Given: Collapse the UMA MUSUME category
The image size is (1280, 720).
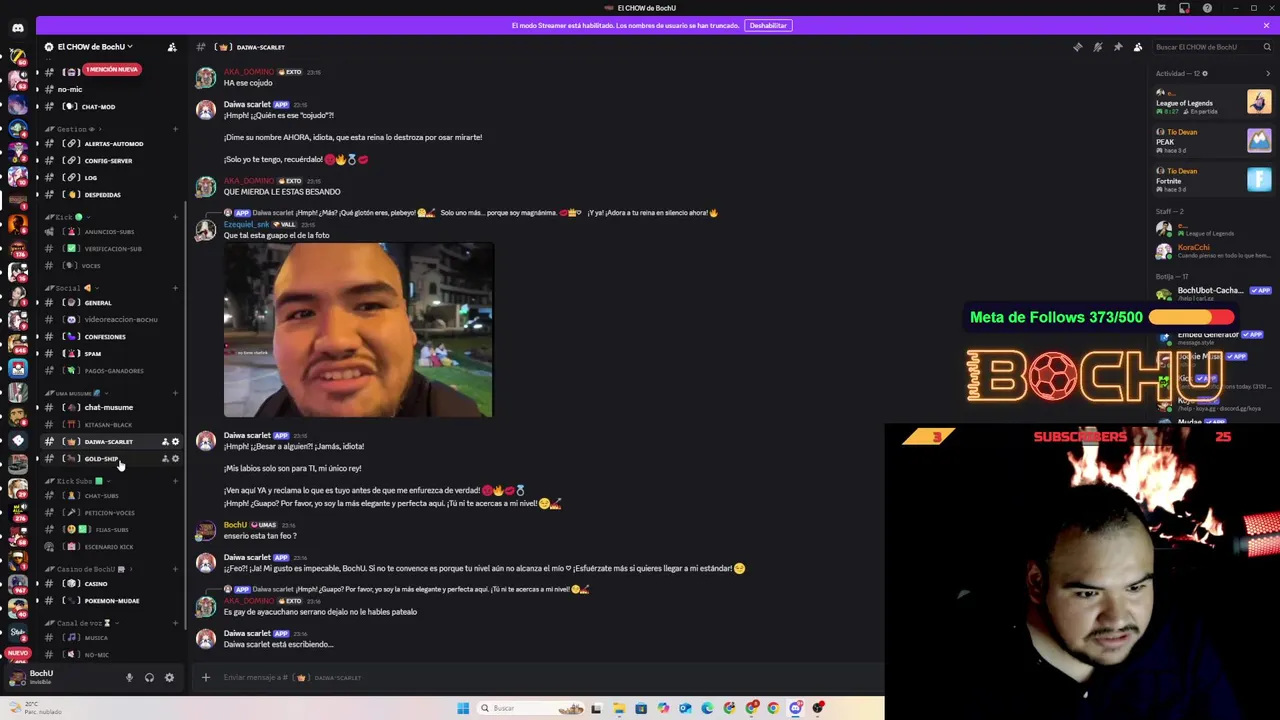Looking at the screenshot, I should [x=75, y=393].
